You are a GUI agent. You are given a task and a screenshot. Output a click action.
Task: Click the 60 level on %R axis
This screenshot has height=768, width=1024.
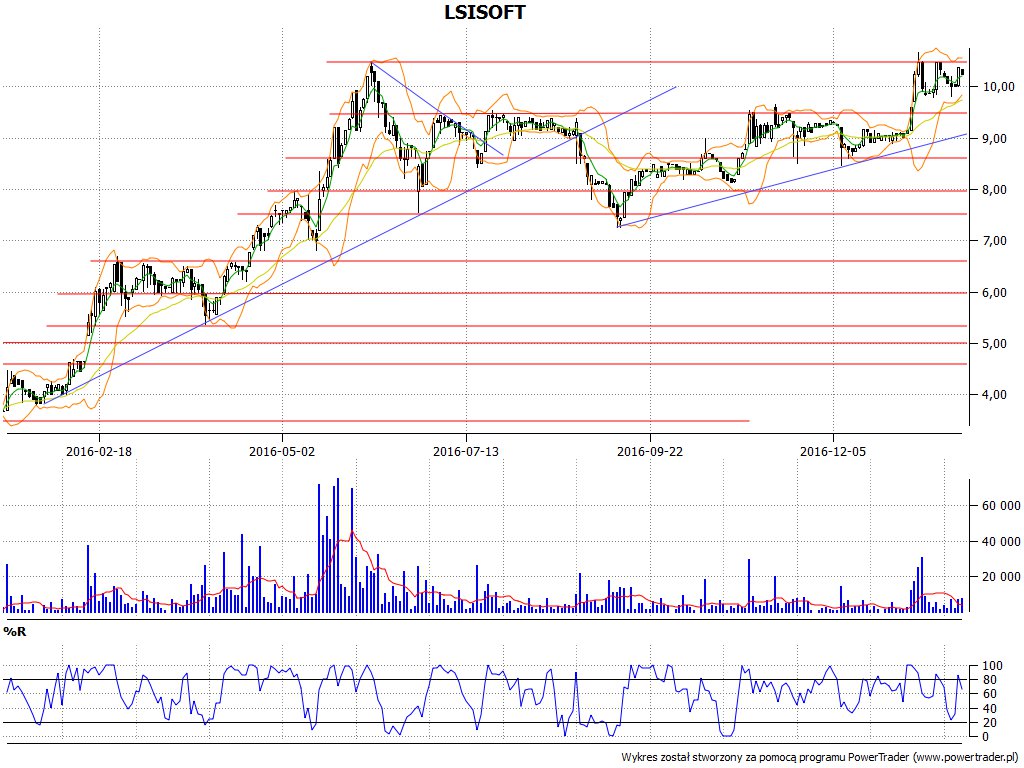pyautogui.click(x=989, y=694)
